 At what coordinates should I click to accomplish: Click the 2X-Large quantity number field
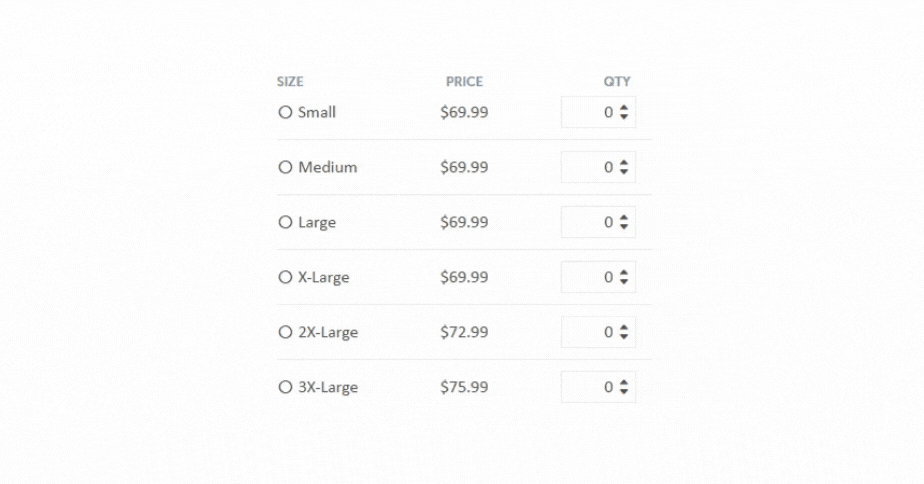[x=588, y=332]
